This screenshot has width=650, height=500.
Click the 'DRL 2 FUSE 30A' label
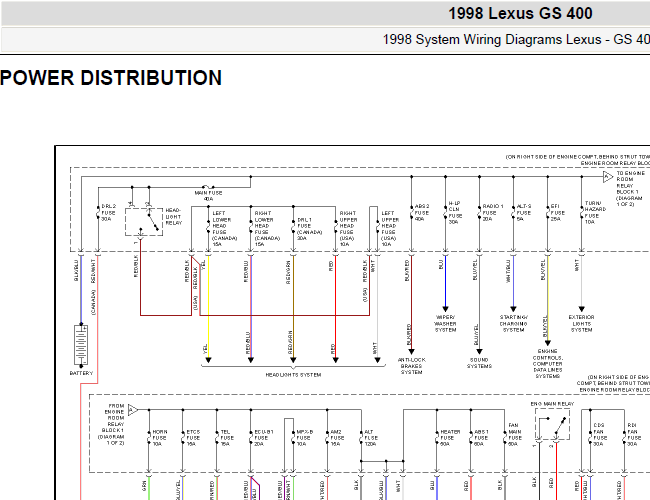(x=109, y=213)
